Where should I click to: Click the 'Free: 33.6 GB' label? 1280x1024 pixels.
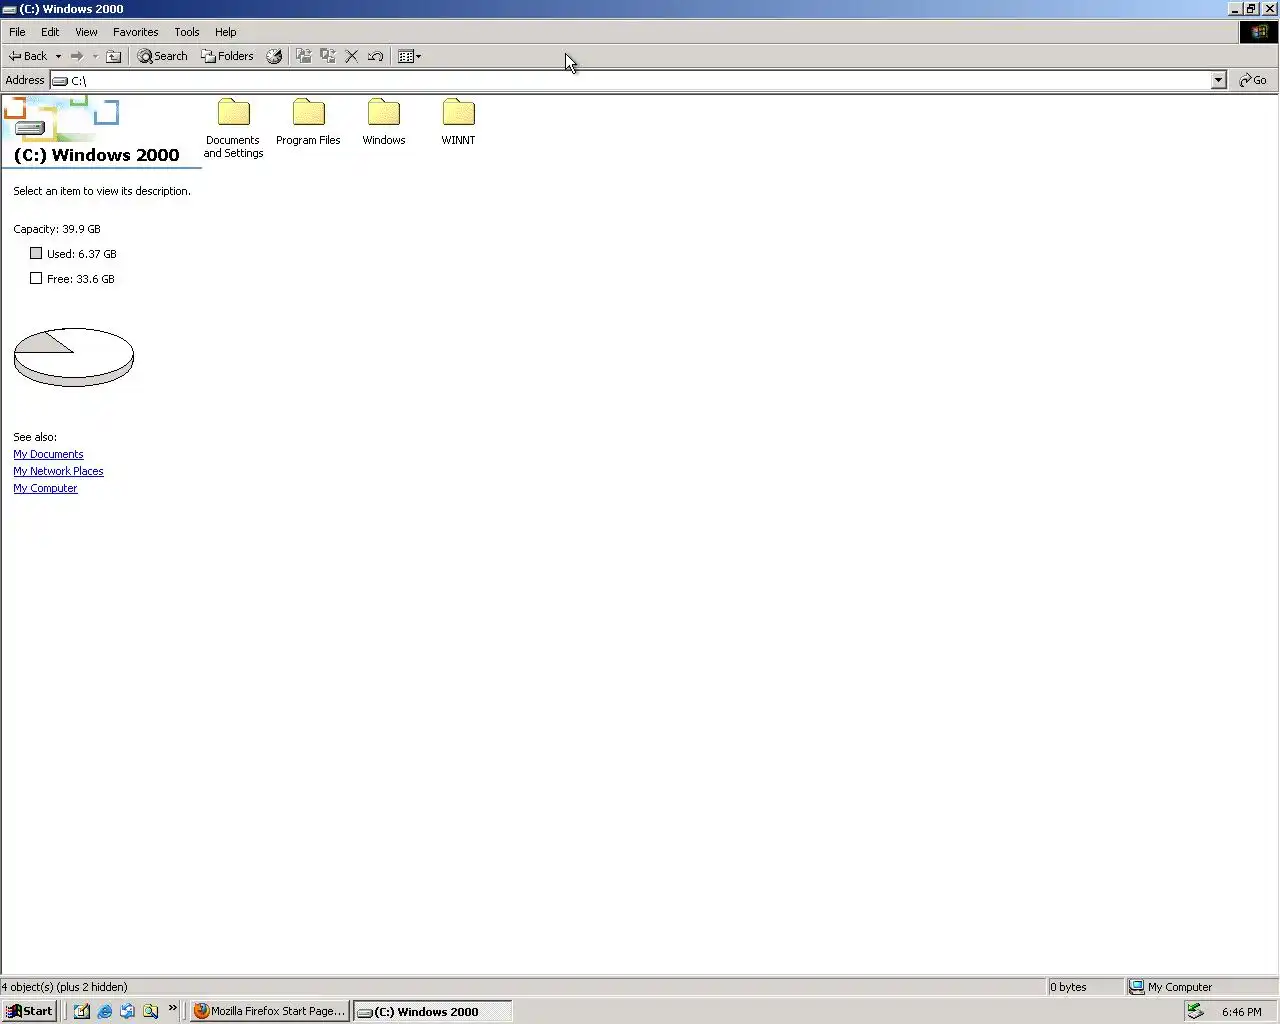pos(81,279)
